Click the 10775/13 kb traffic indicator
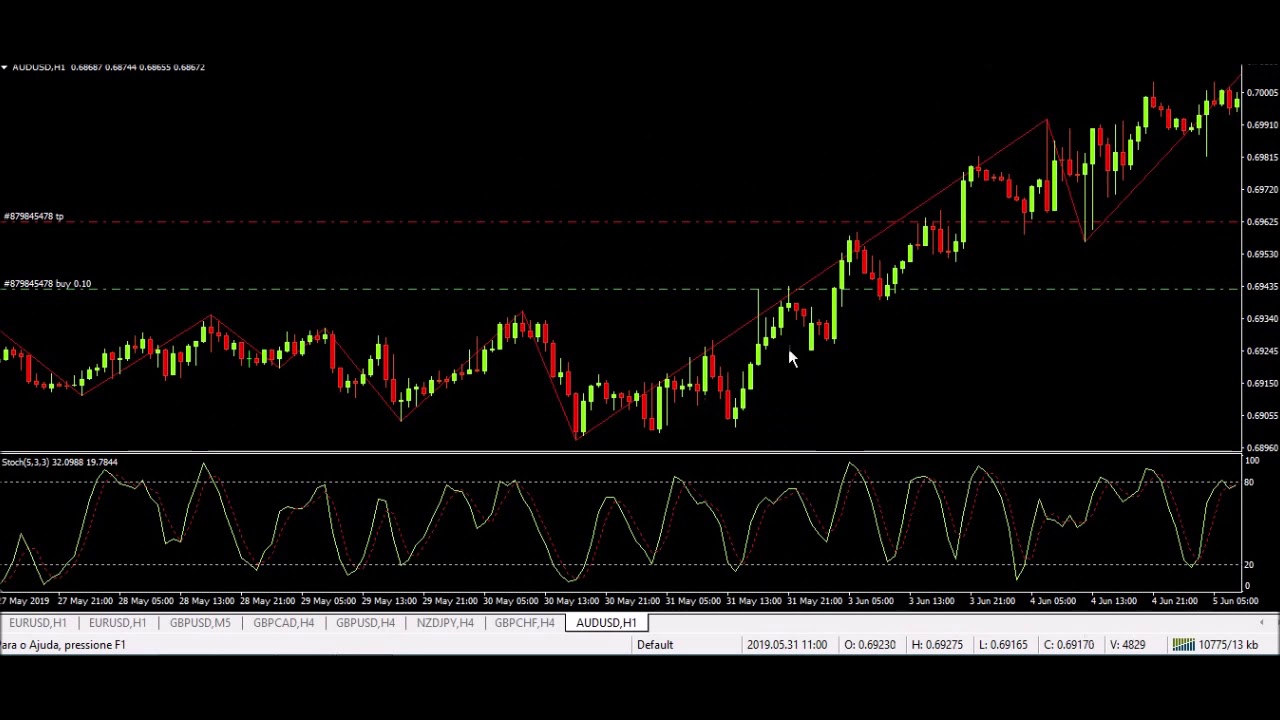1280x720 pixels. [x=1229, y=645]
